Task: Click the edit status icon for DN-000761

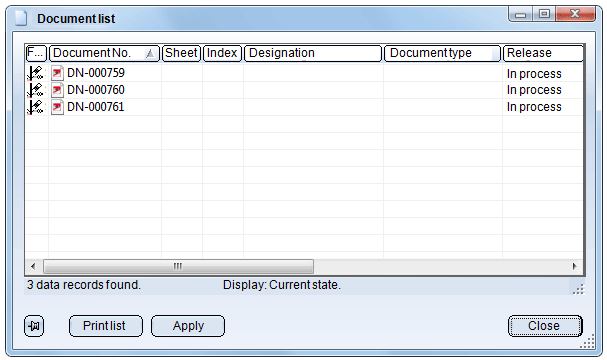Action: pyautogui.click(x=36, y=107)
